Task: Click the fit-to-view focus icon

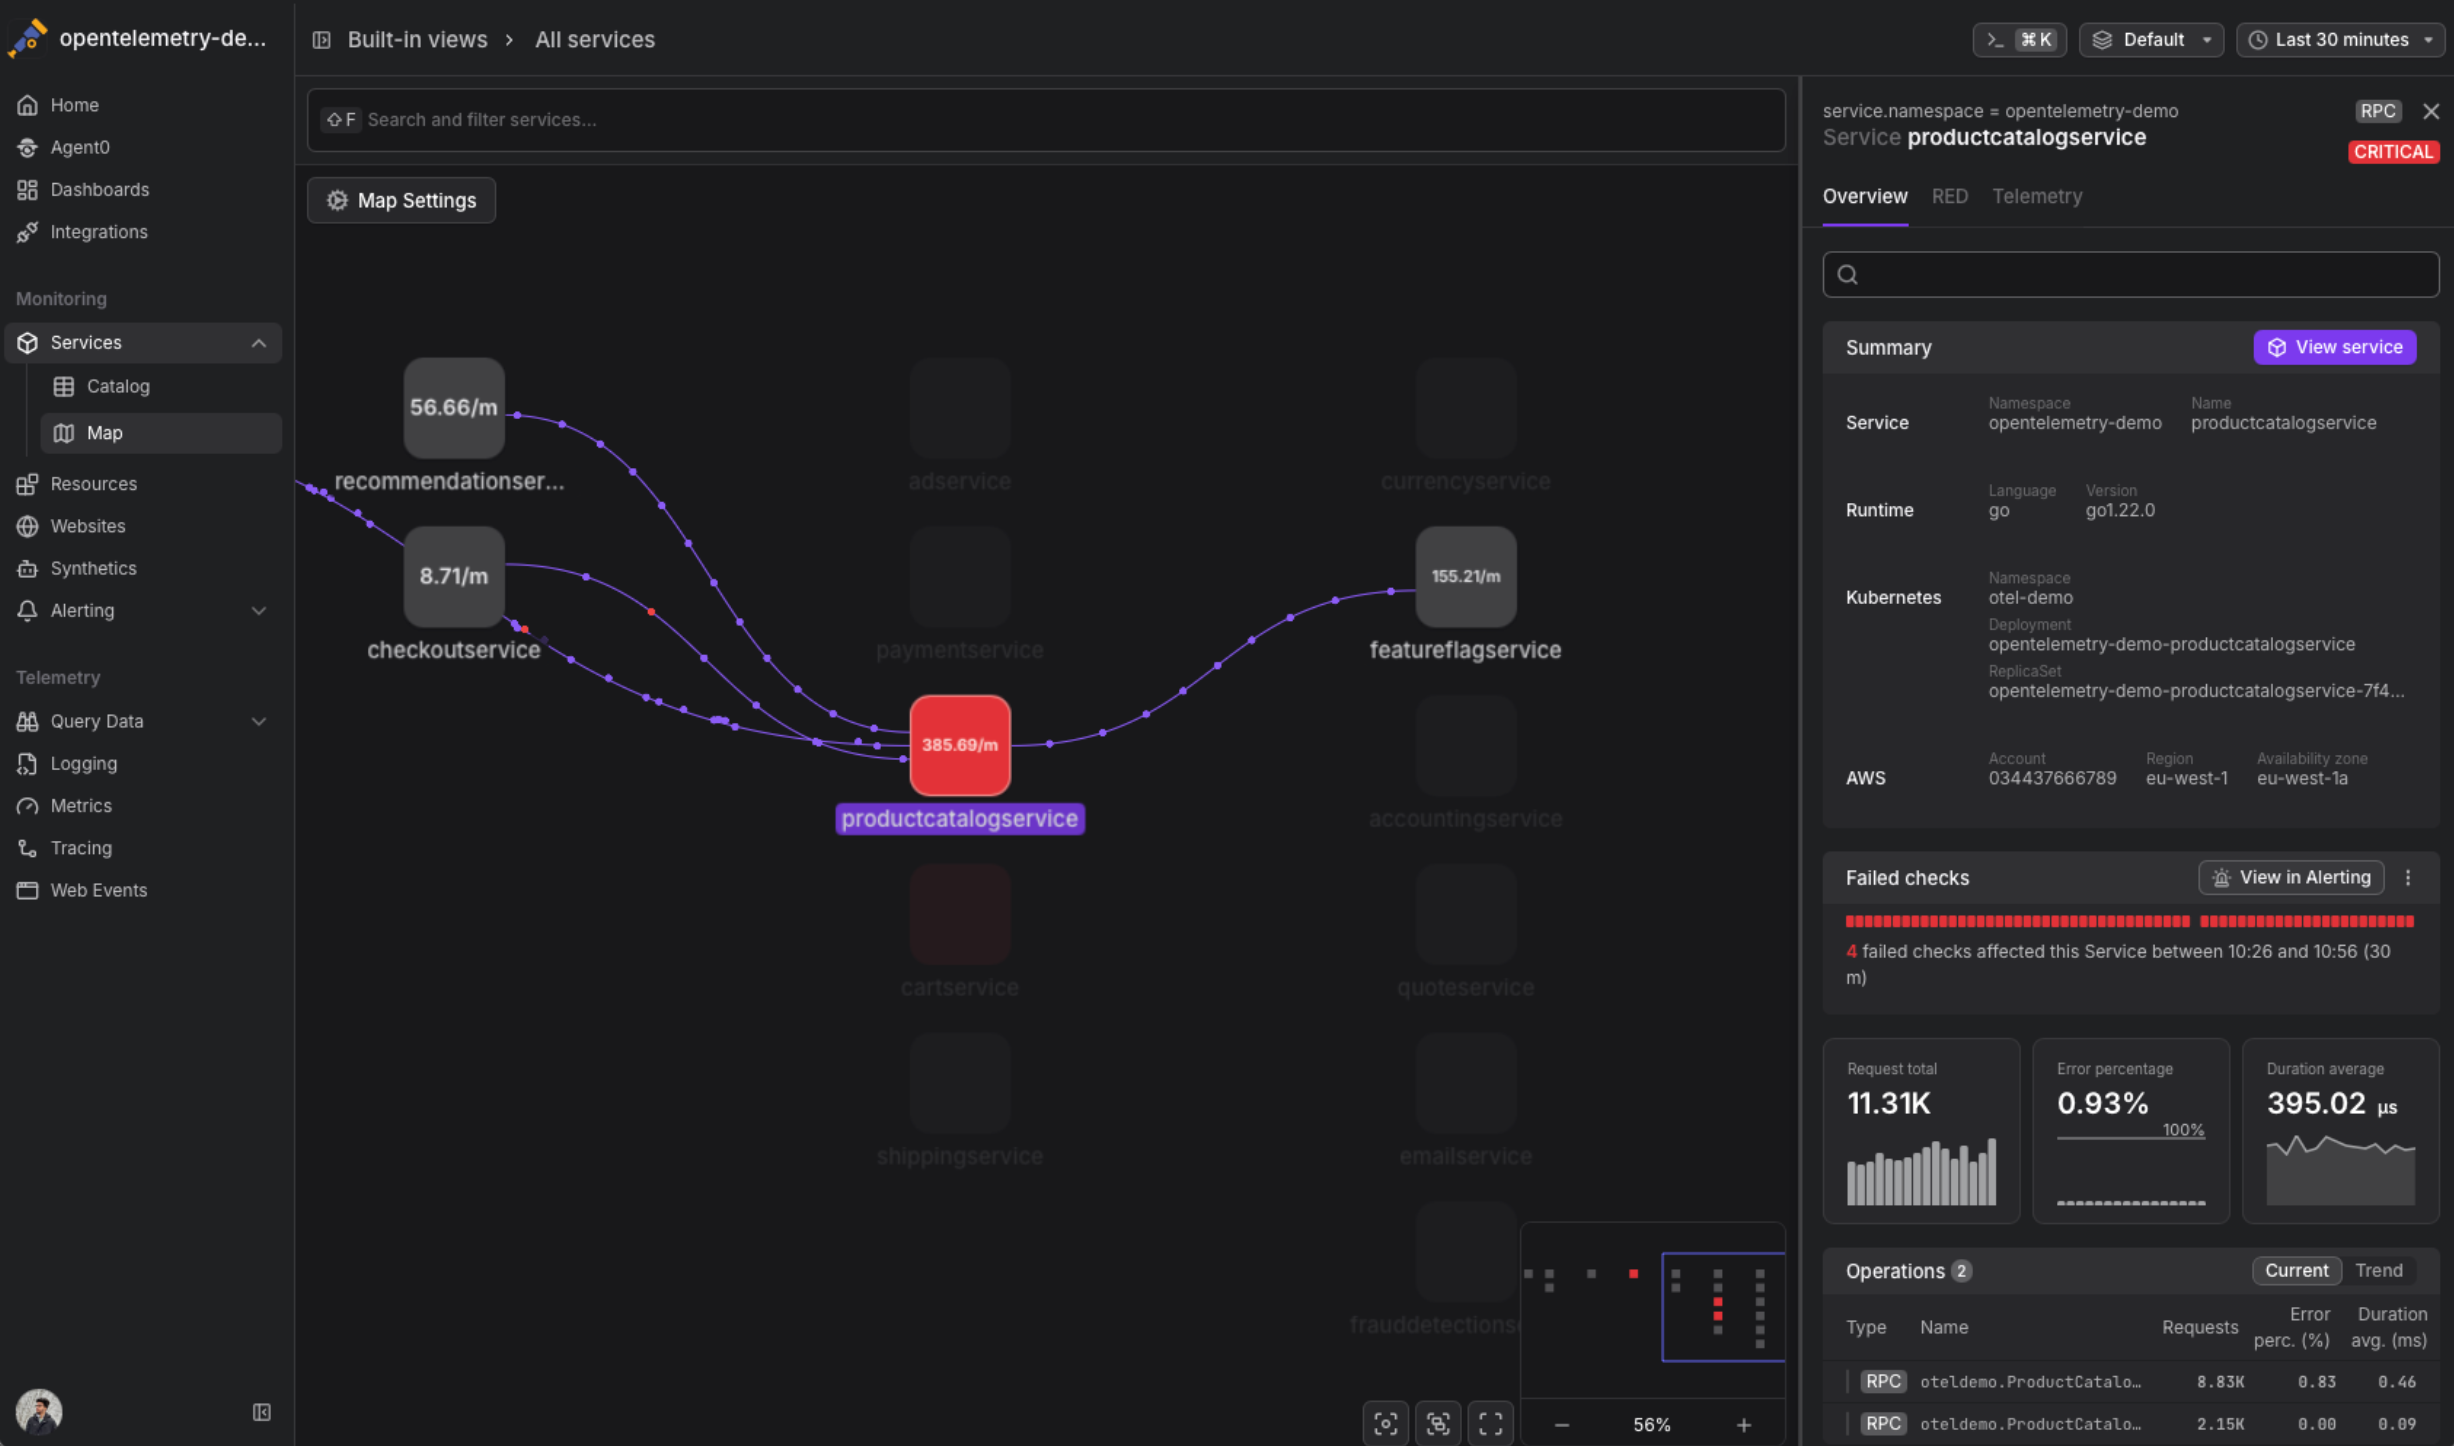Action: click(x=1385, y=1424)
